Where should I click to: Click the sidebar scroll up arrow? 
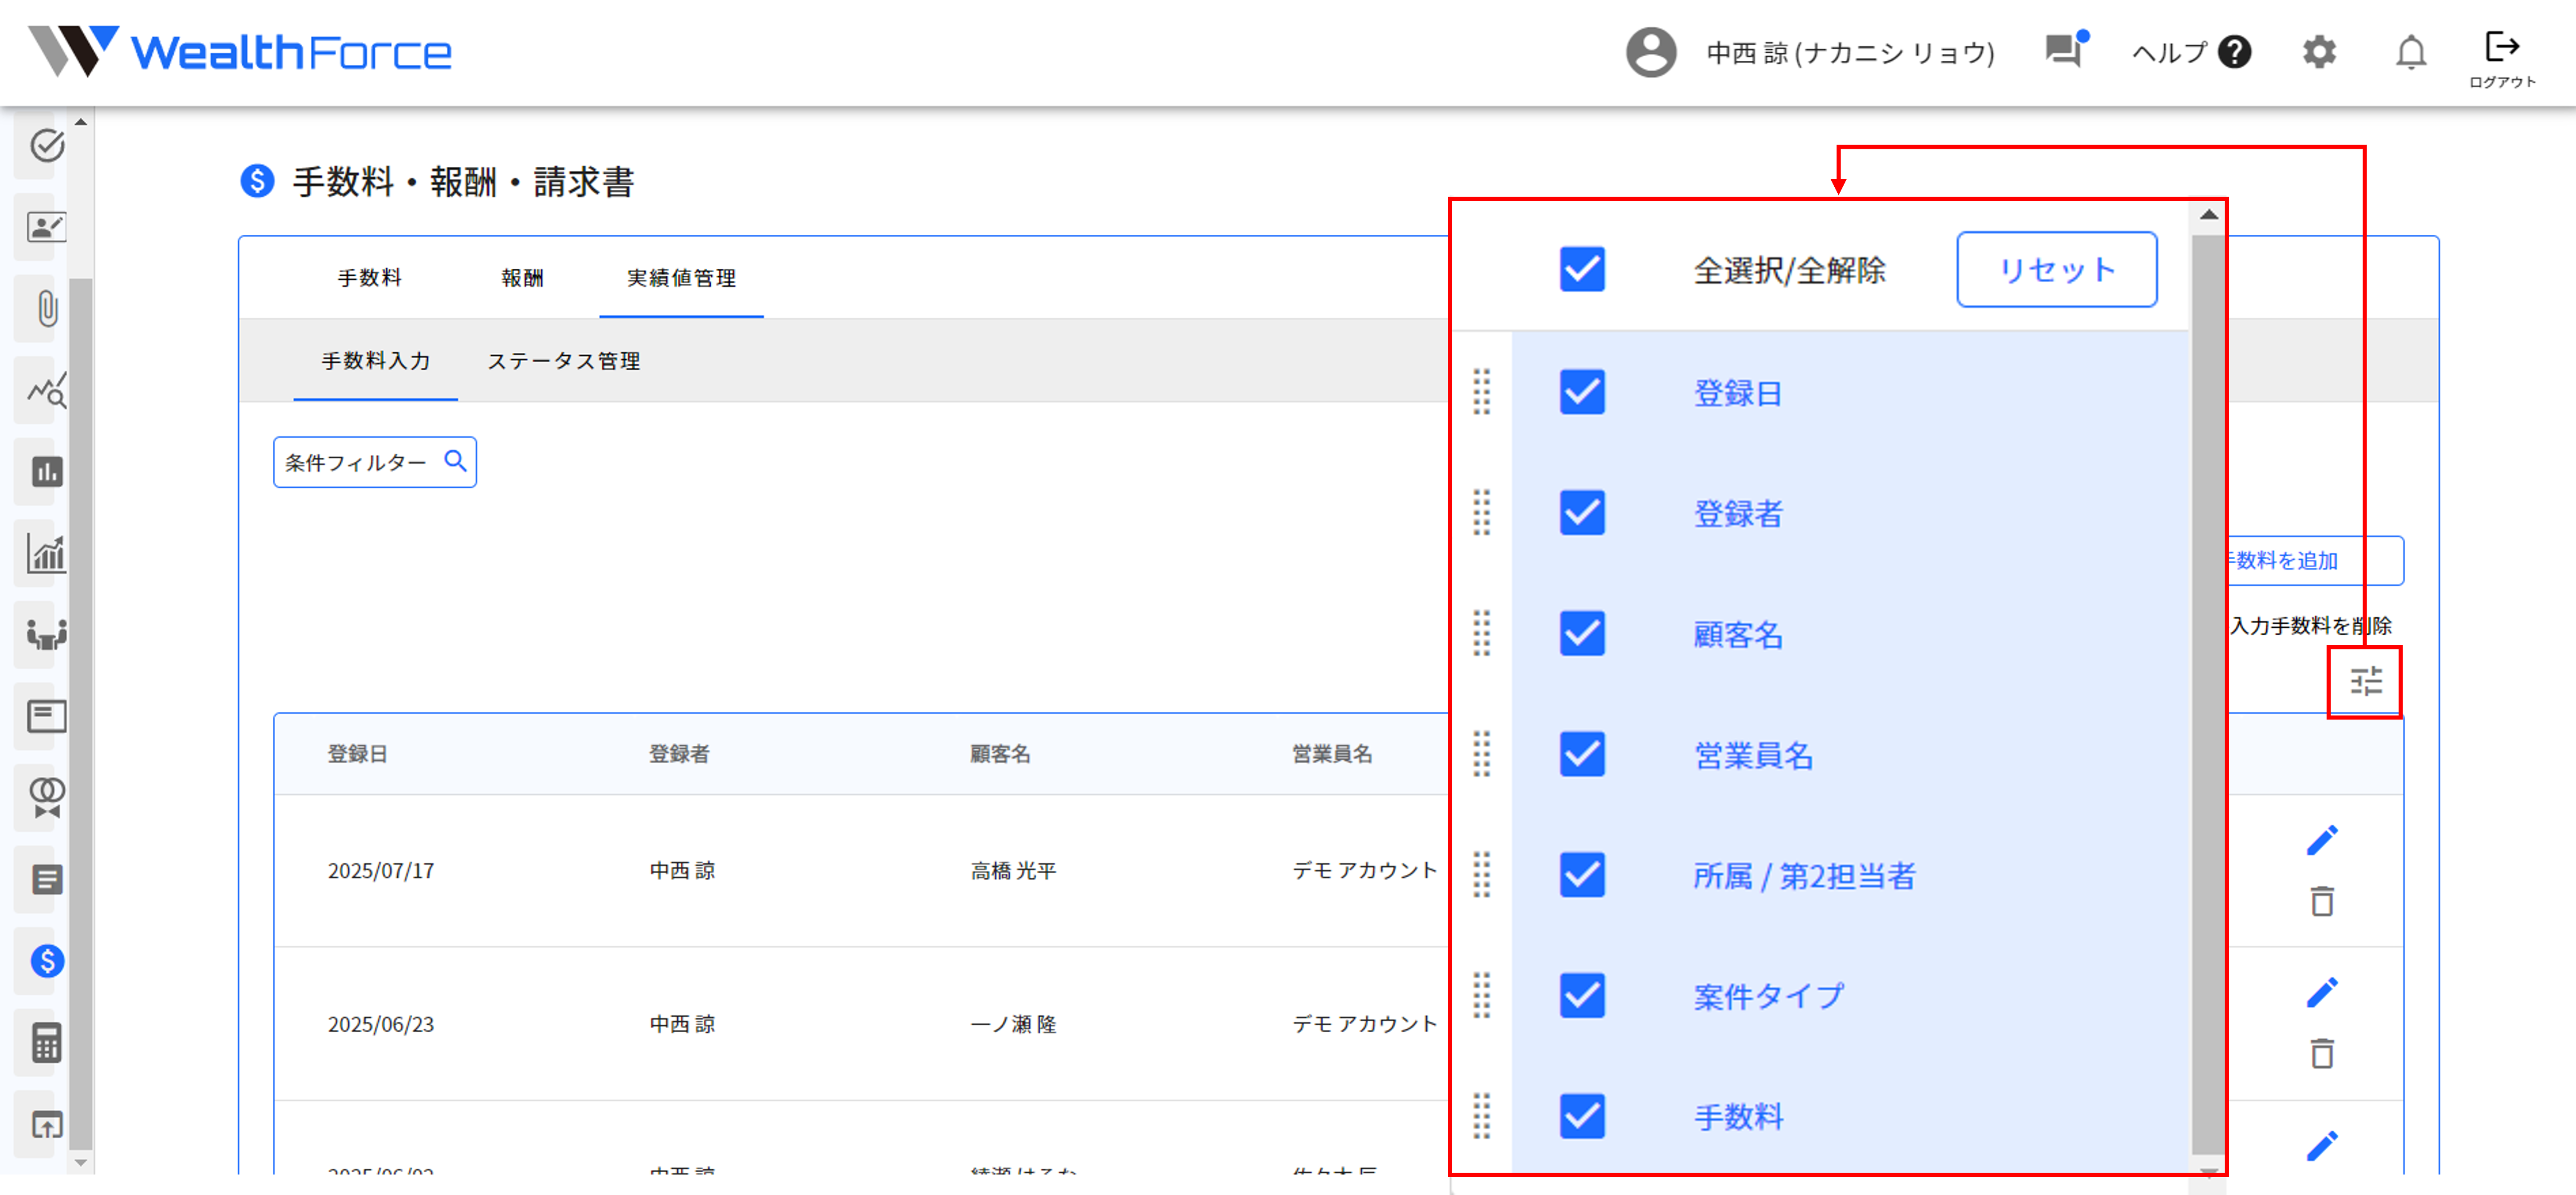tap(81, 122)
